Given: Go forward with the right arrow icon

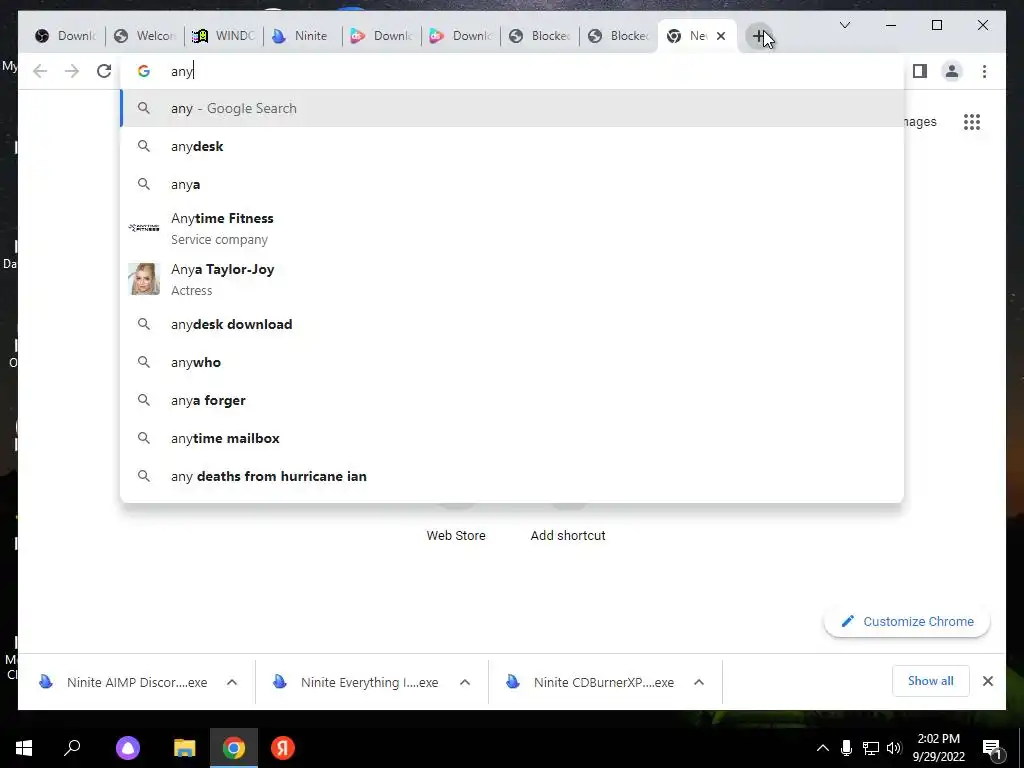Looking at the screenshot, I should point(72,71).
